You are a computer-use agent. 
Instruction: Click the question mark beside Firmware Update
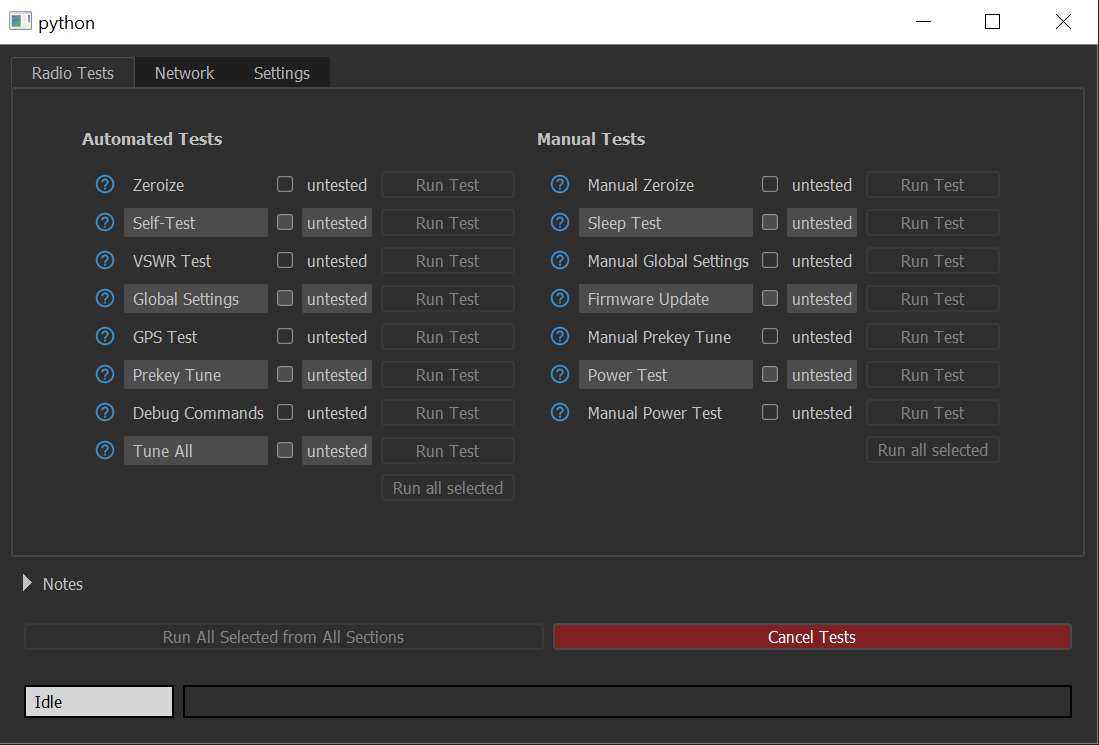(560, 299)
